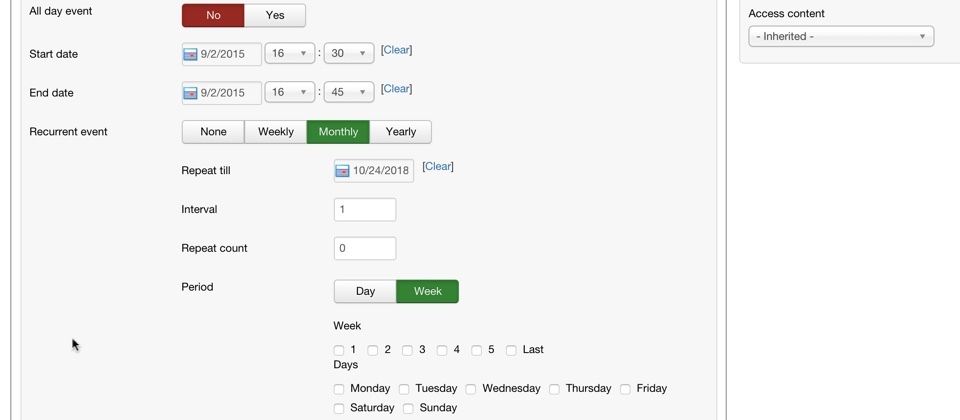The width and height of the screenshot is (960, 420).
Task: Check the week 3 checkbox
Action: (x=407, y=350)
